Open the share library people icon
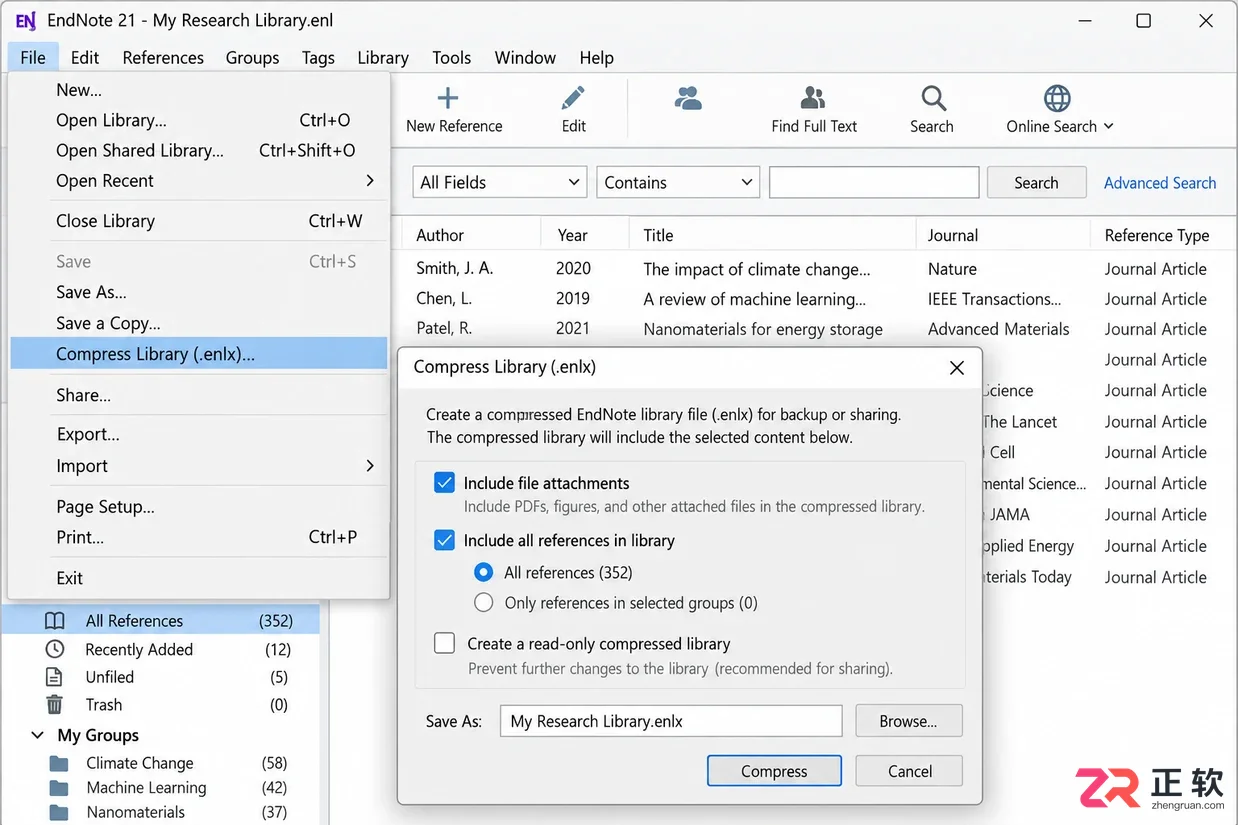 click(x=688, y=98)
